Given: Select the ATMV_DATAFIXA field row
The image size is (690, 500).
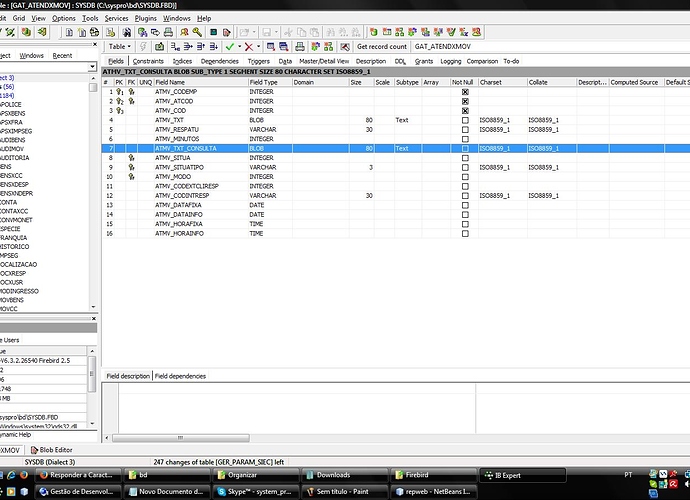Looking at the screenshot, I should tap(179, 205).
